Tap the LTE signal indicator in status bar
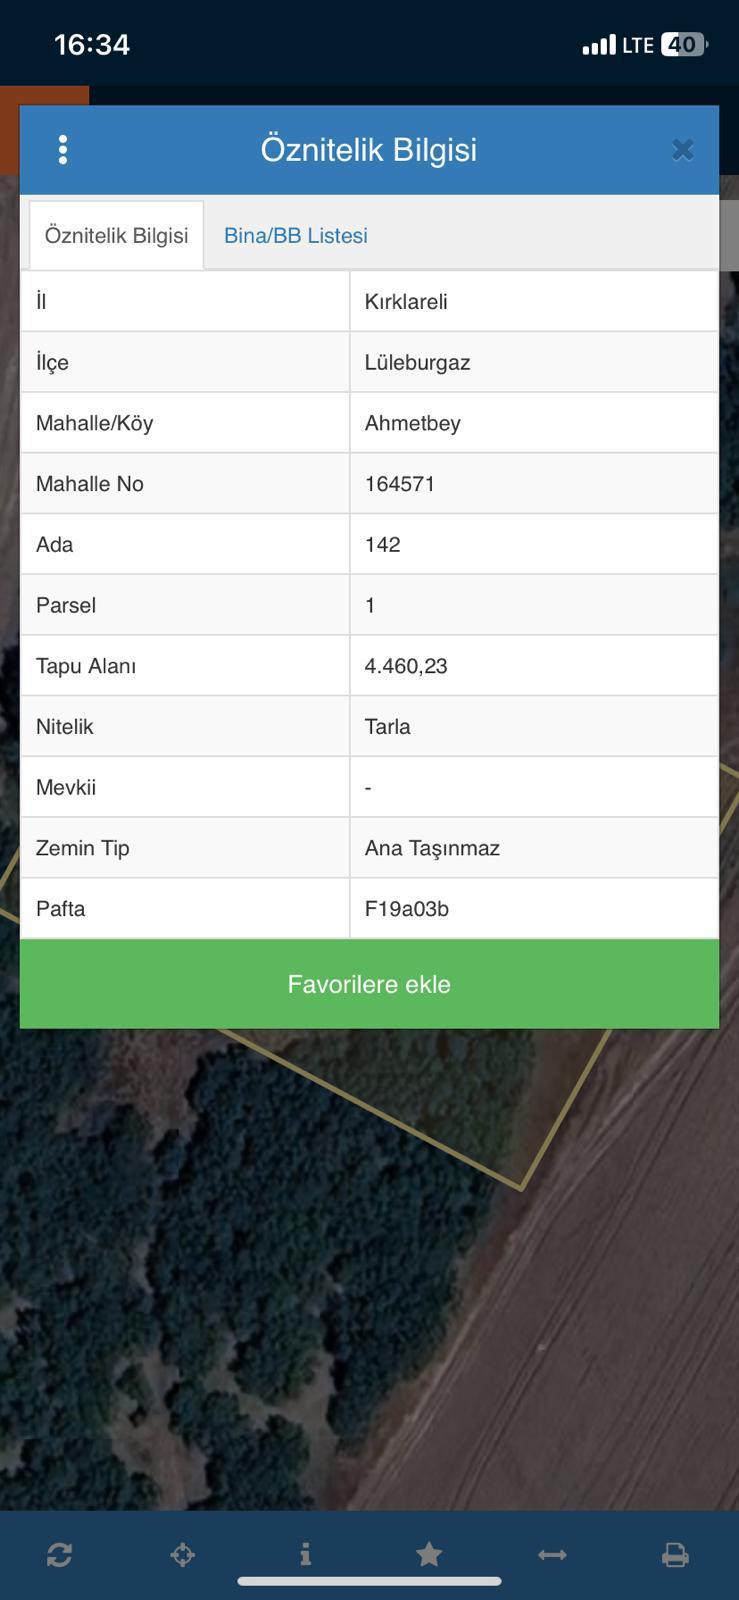Viewport: 739px width, 1600px height. click(636, 45)
